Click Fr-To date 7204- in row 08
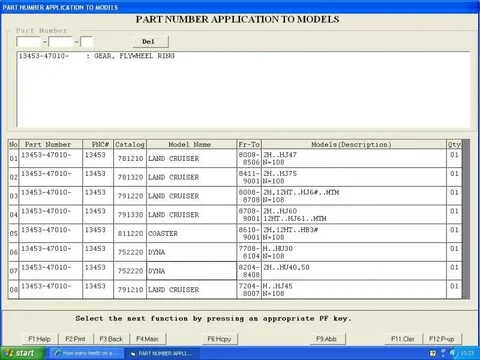 (249, 286)
